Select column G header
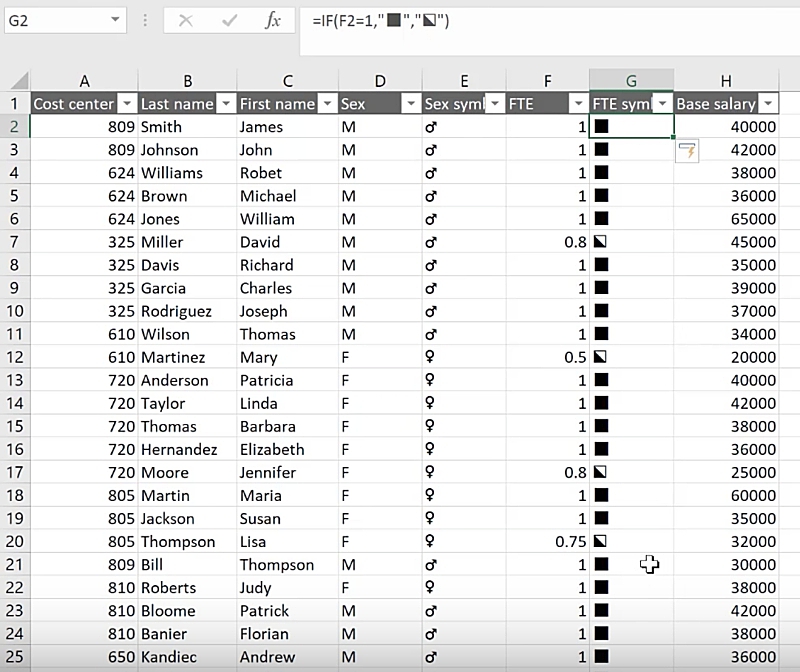The height and width of the screenshot is (672, 800). coord(631,81)
